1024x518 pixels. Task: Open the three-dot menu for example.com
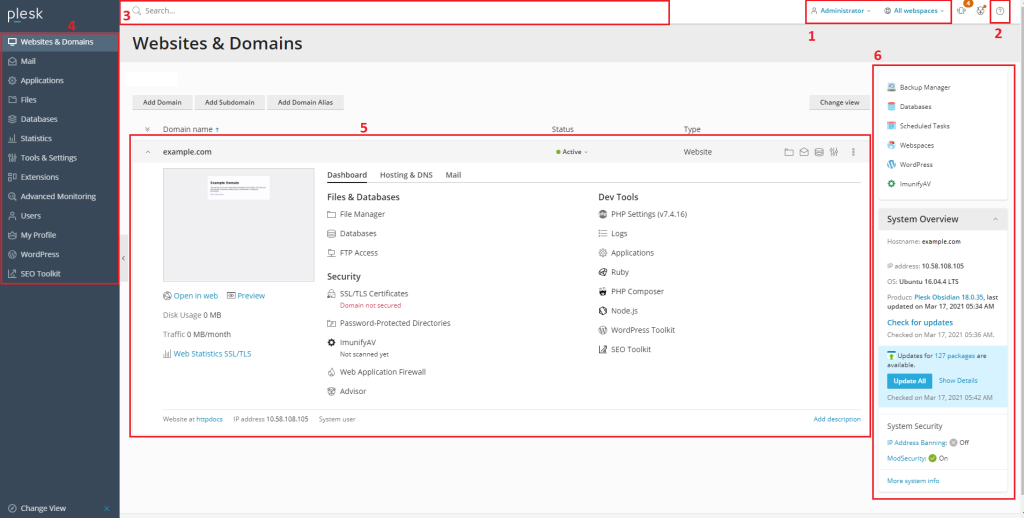coord(853,152)
